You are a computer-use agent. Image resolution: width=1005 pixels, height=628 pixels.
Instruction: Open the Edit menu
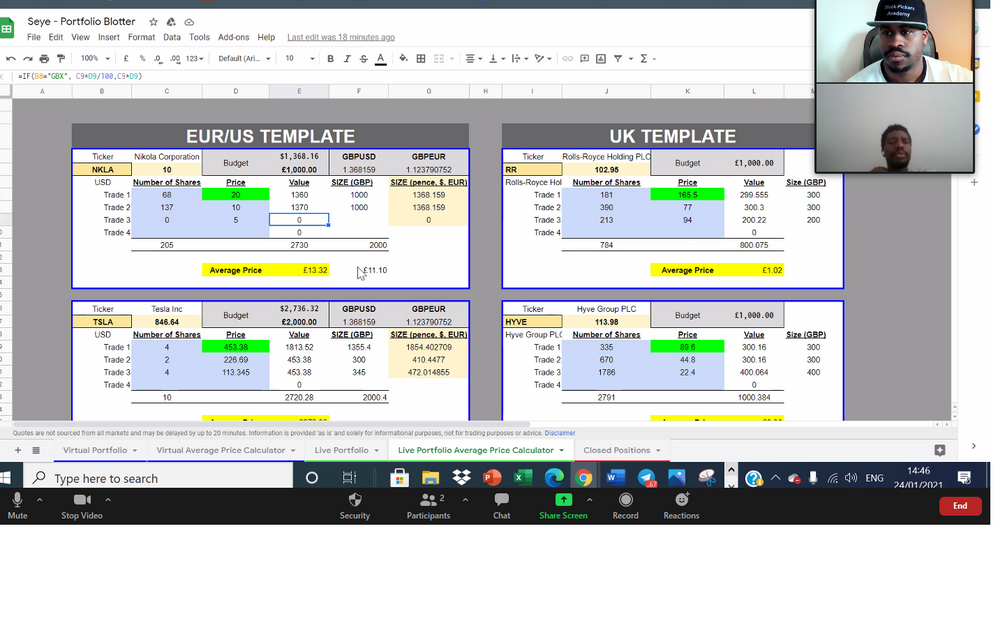(x=56, y=37)
